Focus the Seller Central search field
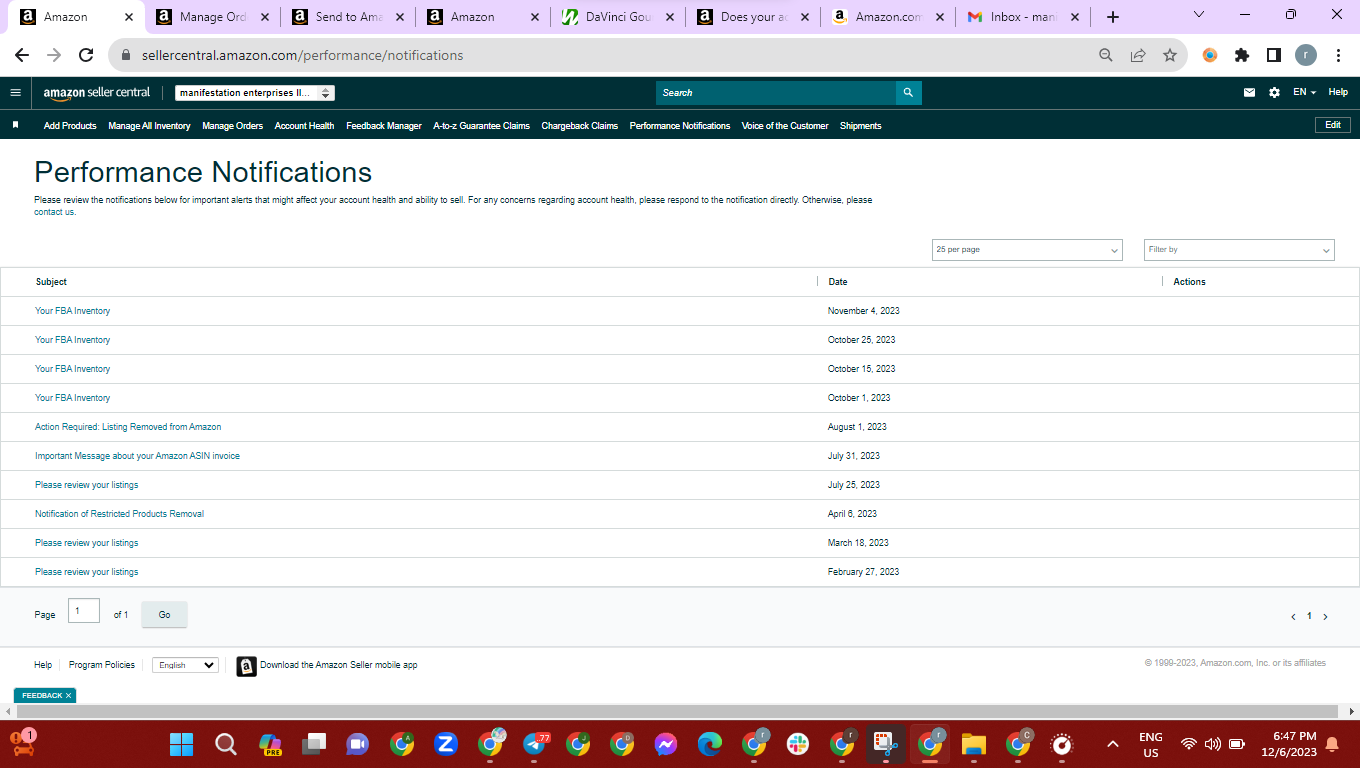 pyautogui.click(x=776, y=93)
